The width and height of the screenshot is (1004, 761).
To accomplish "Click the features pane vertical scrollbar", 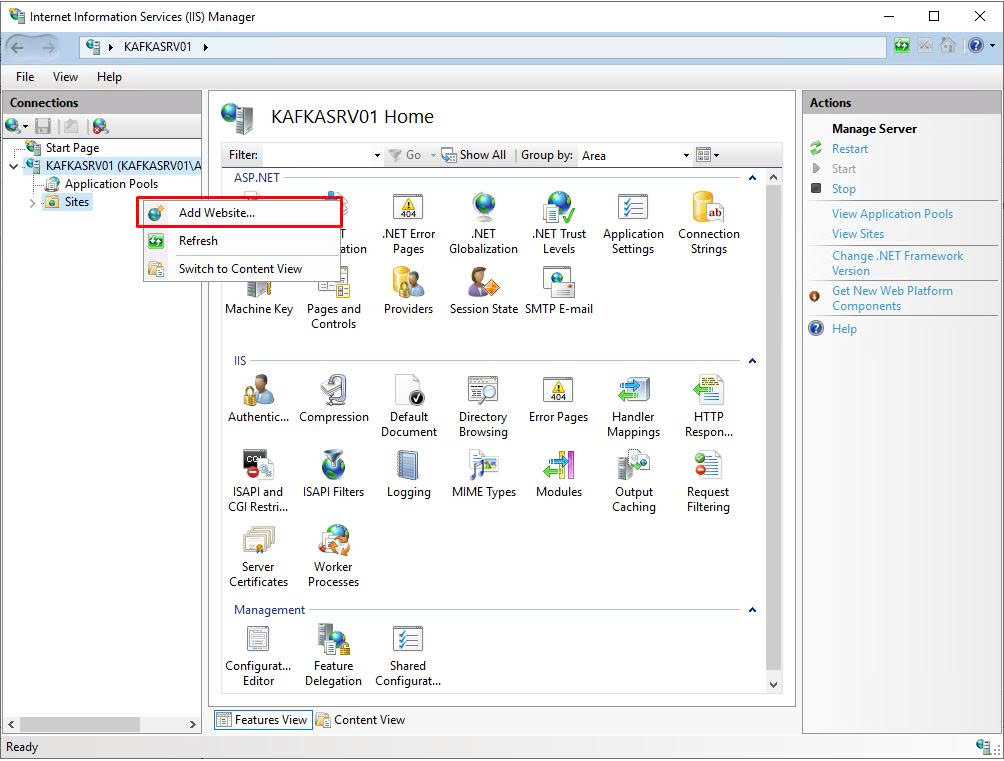I will point(773,430).
